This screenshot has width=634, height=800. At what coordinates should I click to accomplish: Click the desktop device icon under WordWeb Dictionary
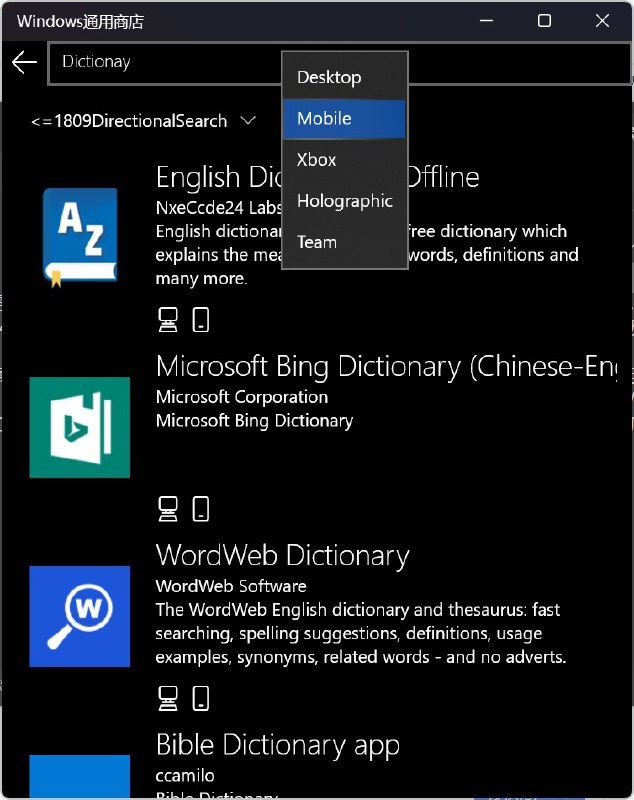(x=168, y=698)
